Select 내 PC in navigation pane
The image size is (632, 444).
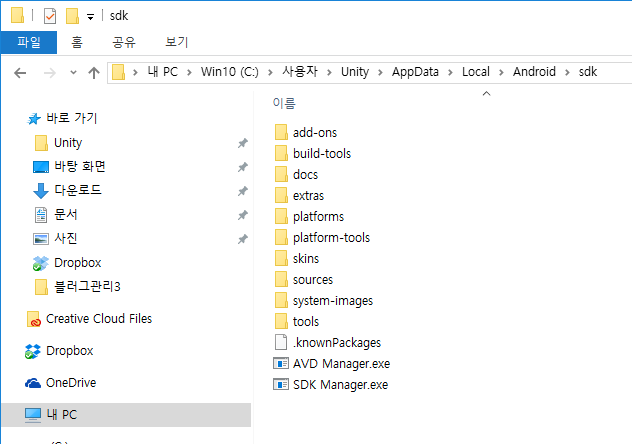(x=126, y=415)
